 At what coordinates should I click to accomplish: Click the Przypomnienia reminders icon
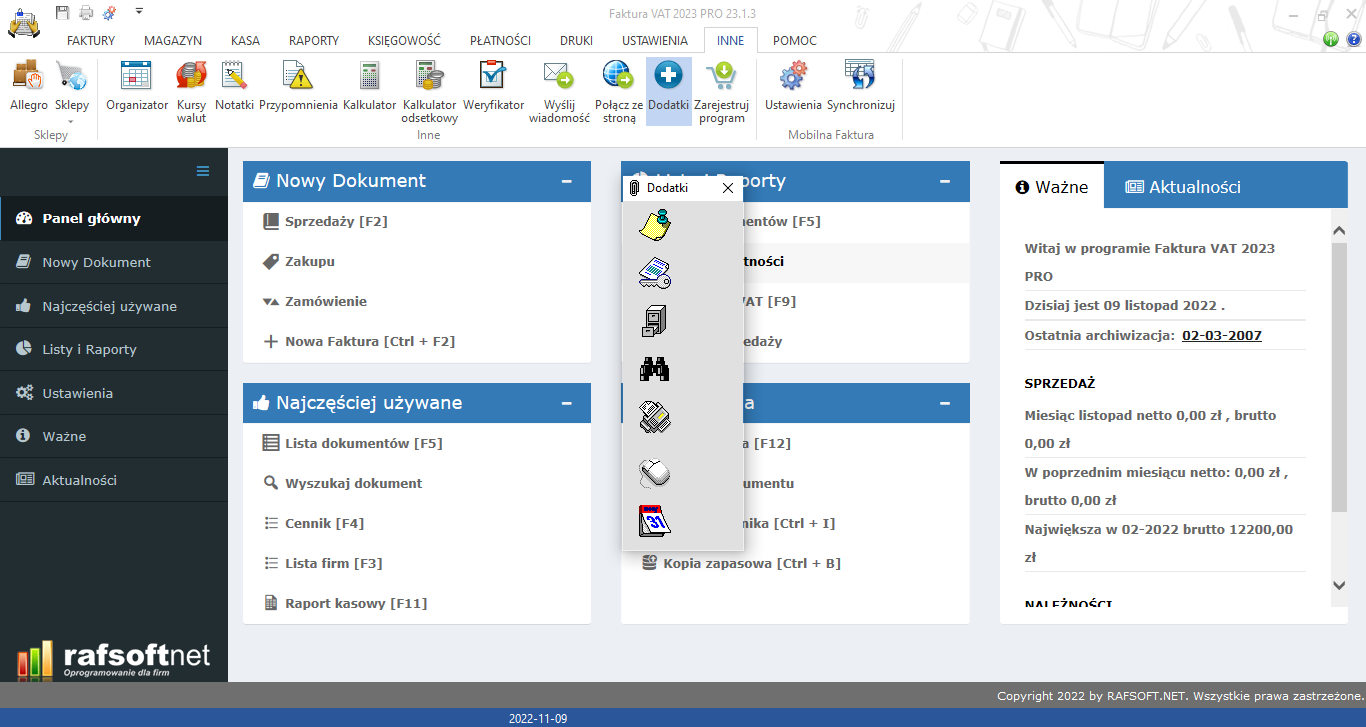pos(298,88)
